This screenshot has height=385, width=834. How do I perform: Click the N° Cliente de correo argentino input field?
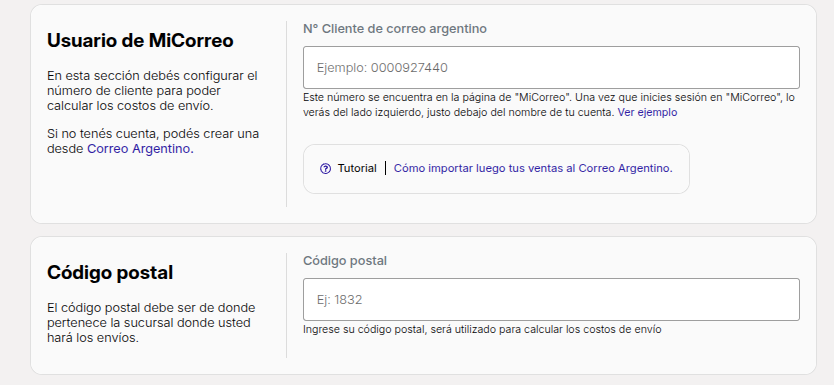[x=551, y=68]
